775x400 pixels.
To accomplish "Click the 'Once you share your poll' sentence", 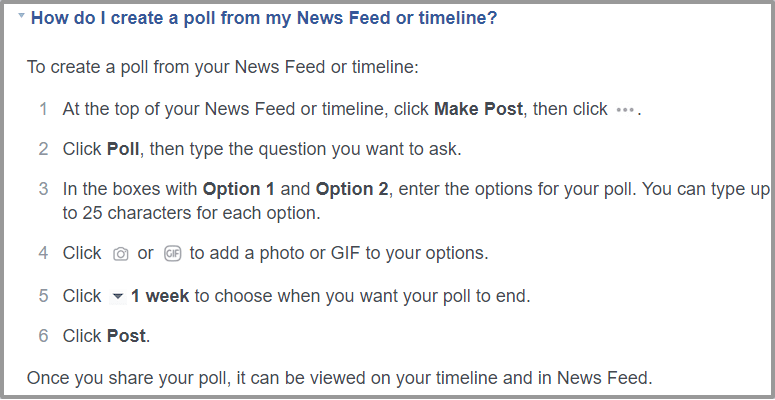I will pyautogui.click(x=340, y=378).
